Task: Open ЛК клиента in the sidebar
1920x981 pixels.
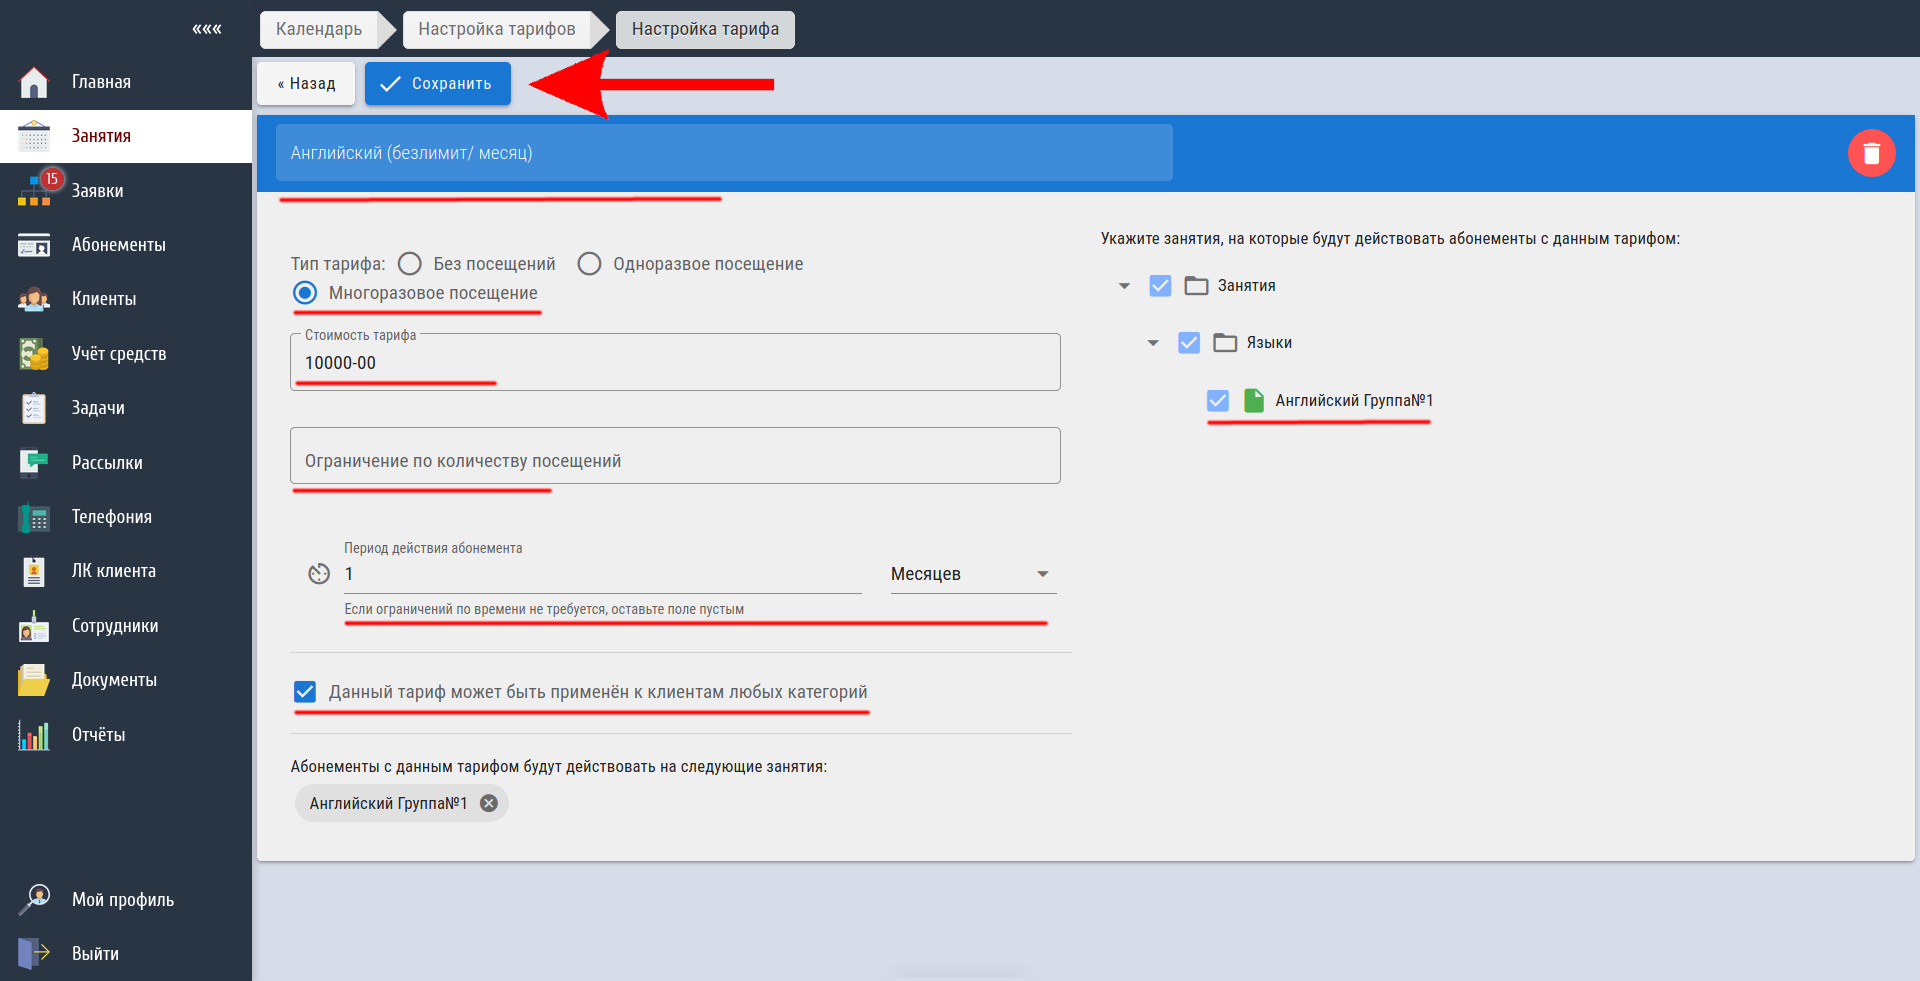Action: tap(126, 571)
